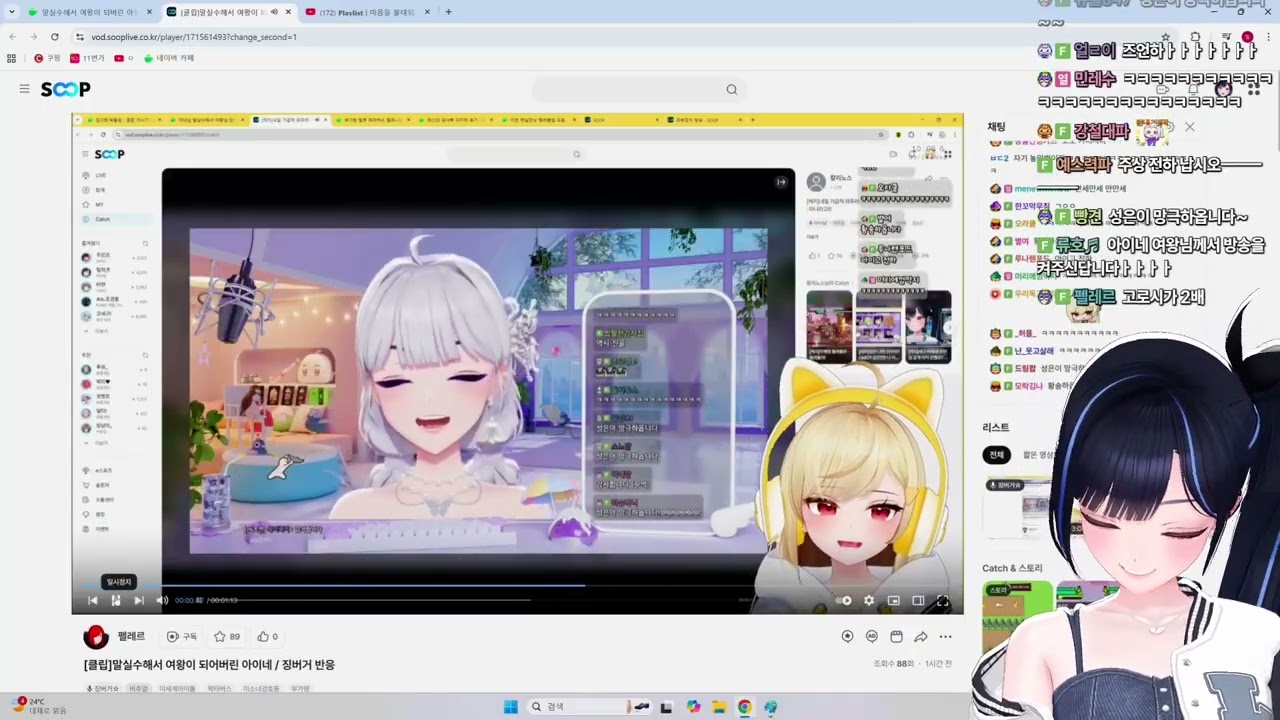Click the clip/save icon below video
The height and width of the screenshot is (720, 1280).
(x=896, y=636)
